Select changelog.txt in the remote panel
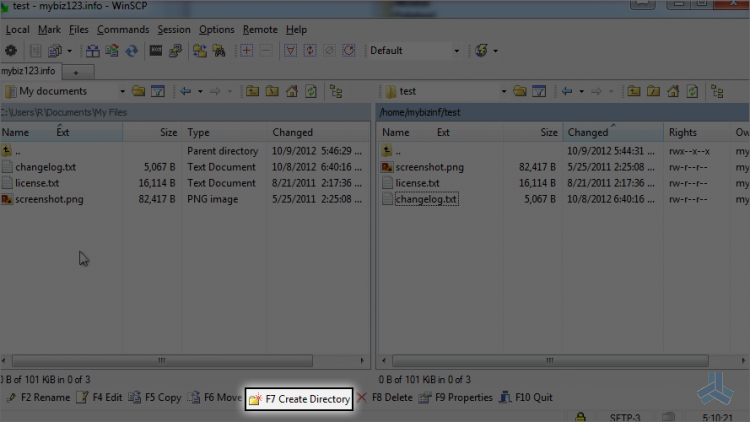The width and height of the screenshot is (750, 422). coord(426,199)
